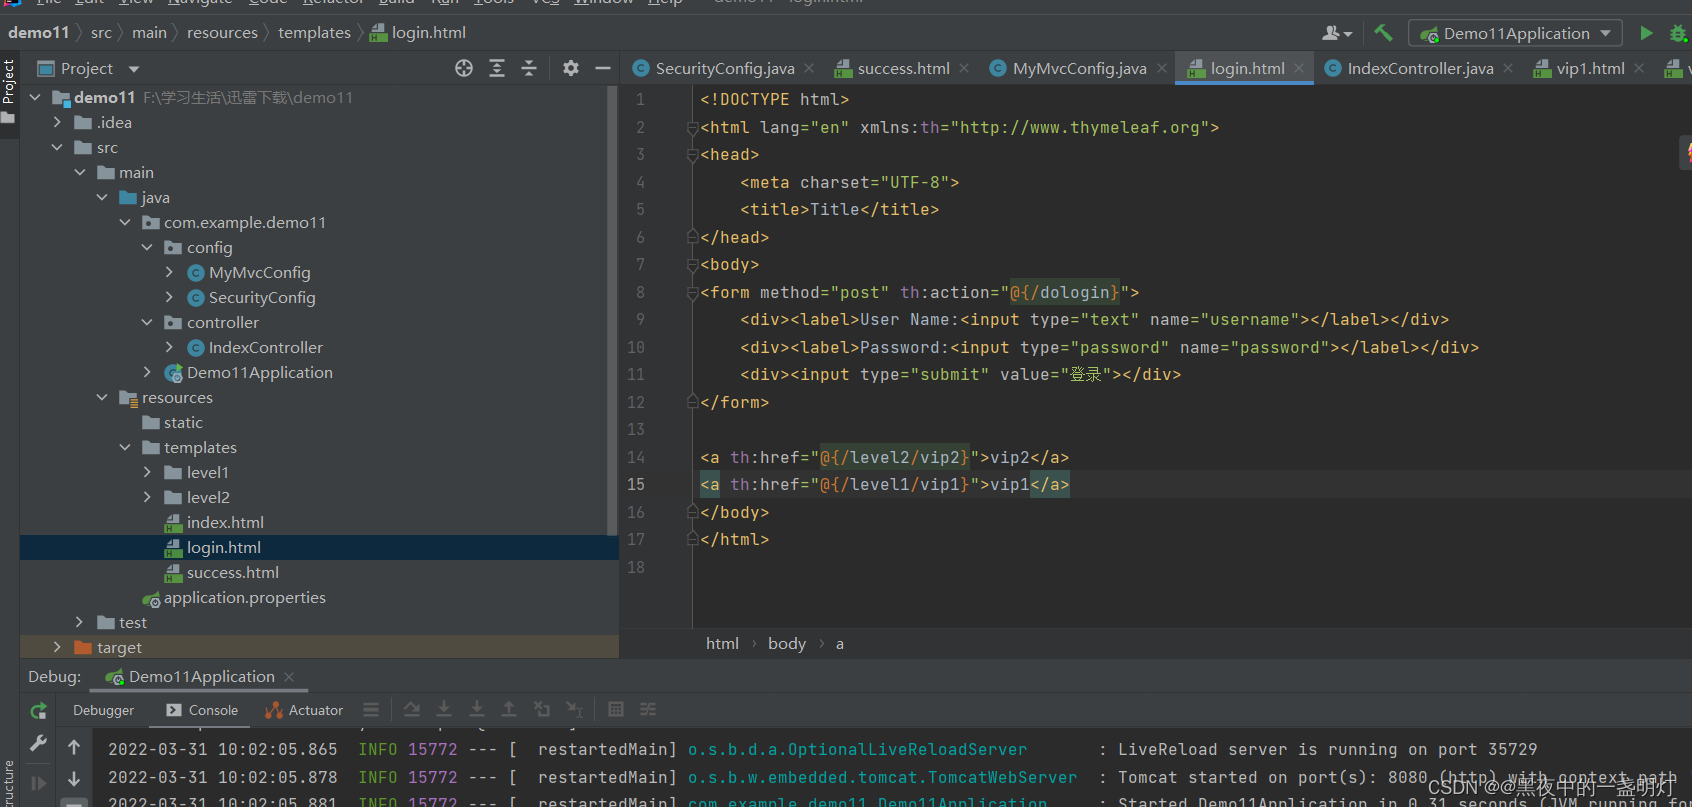Click the Project tree vertical scrollbar
This screenshot has height=807, width=1692.
tap(612, 310)
